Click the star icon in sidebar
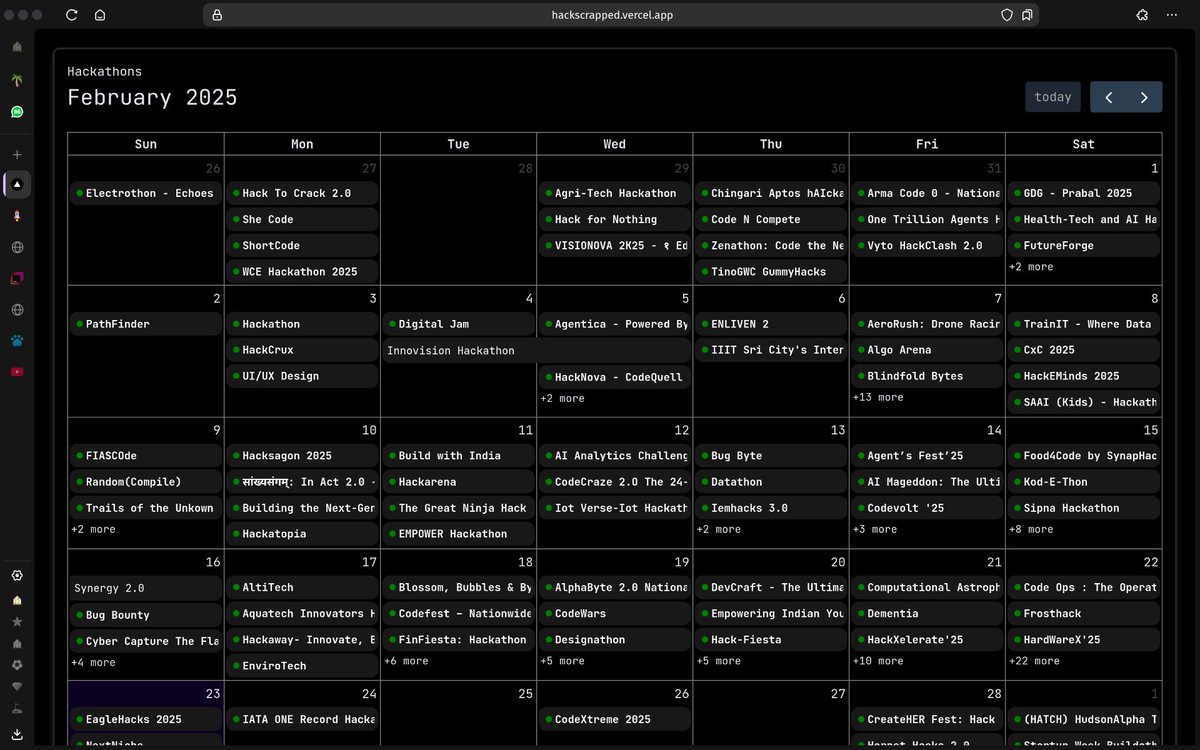Image resolution: width=1200 pixels, height=750 pixels. 17,621
